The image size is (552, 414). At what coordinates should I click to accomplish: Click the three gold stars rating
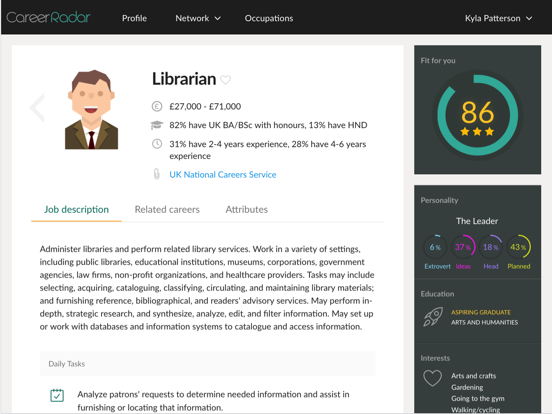(x=477, y=132)
